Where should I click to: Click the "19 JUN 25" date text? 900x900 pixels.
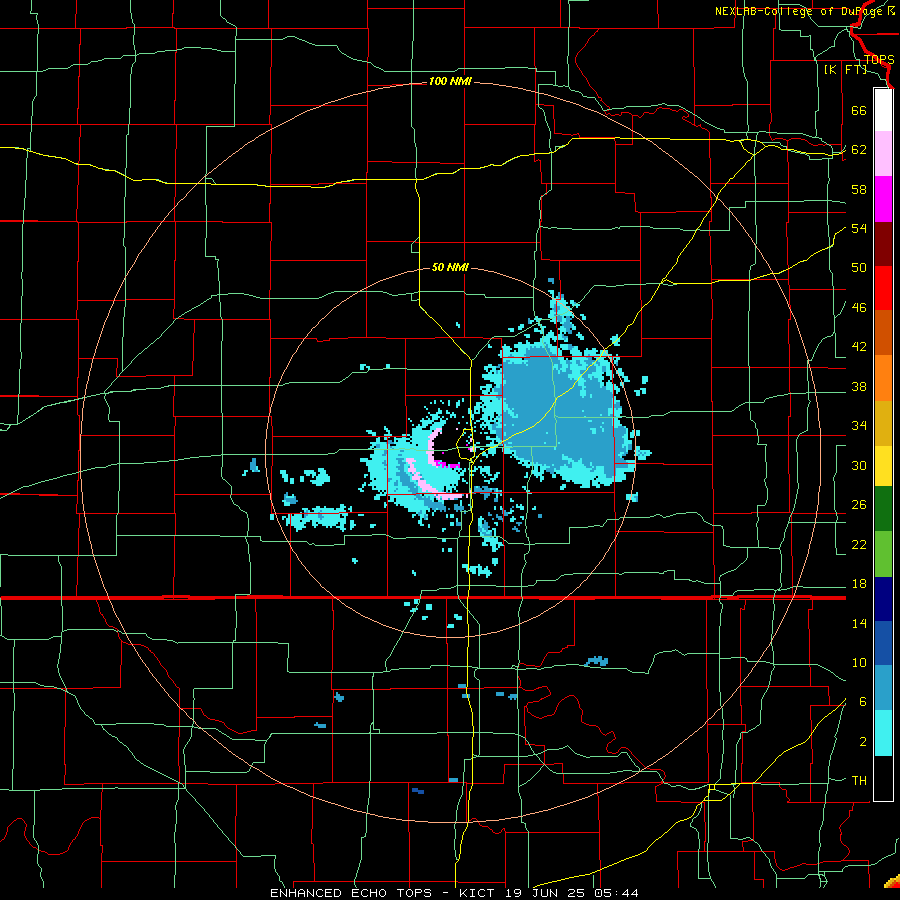tap(545, 893)
